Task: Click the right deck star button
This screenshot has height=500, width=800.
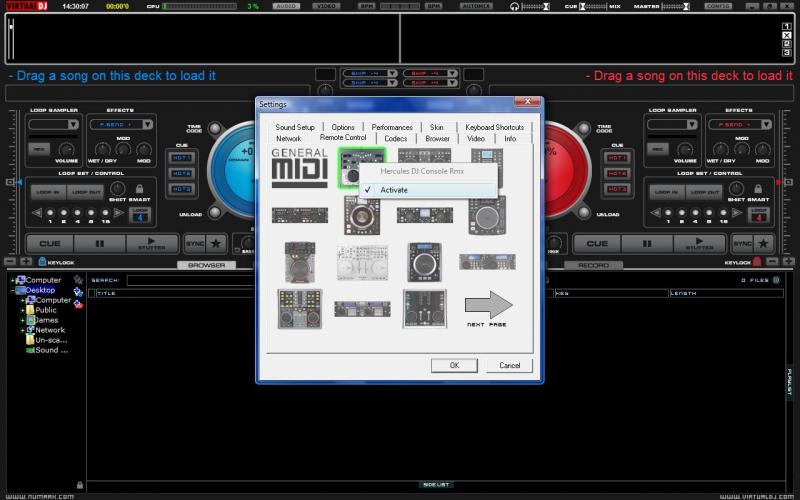Action: (763, 243)
